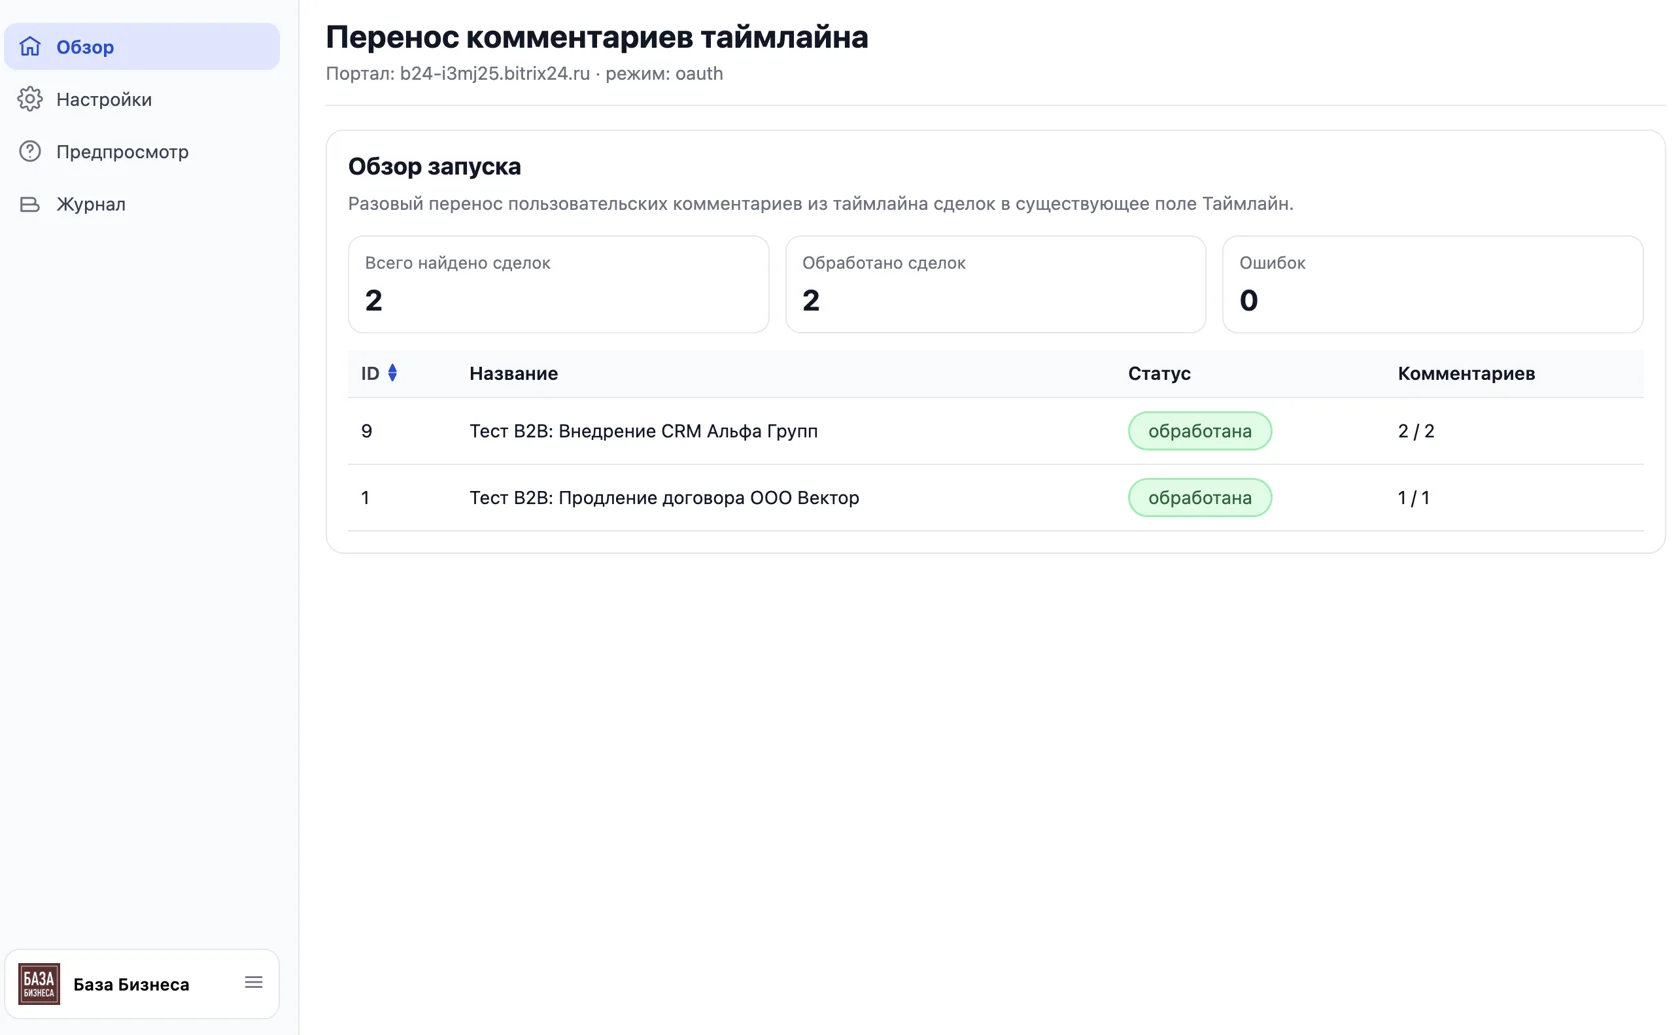Click the Журнал sidebar icon

30,204
